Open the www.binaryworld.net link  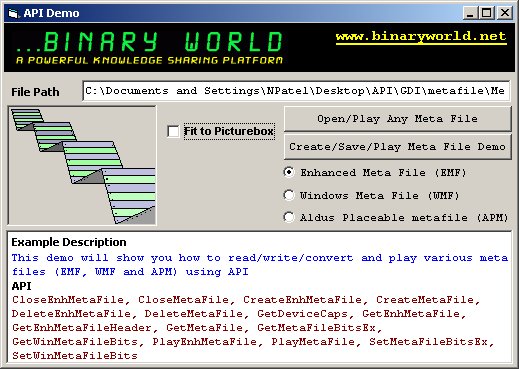421,36
